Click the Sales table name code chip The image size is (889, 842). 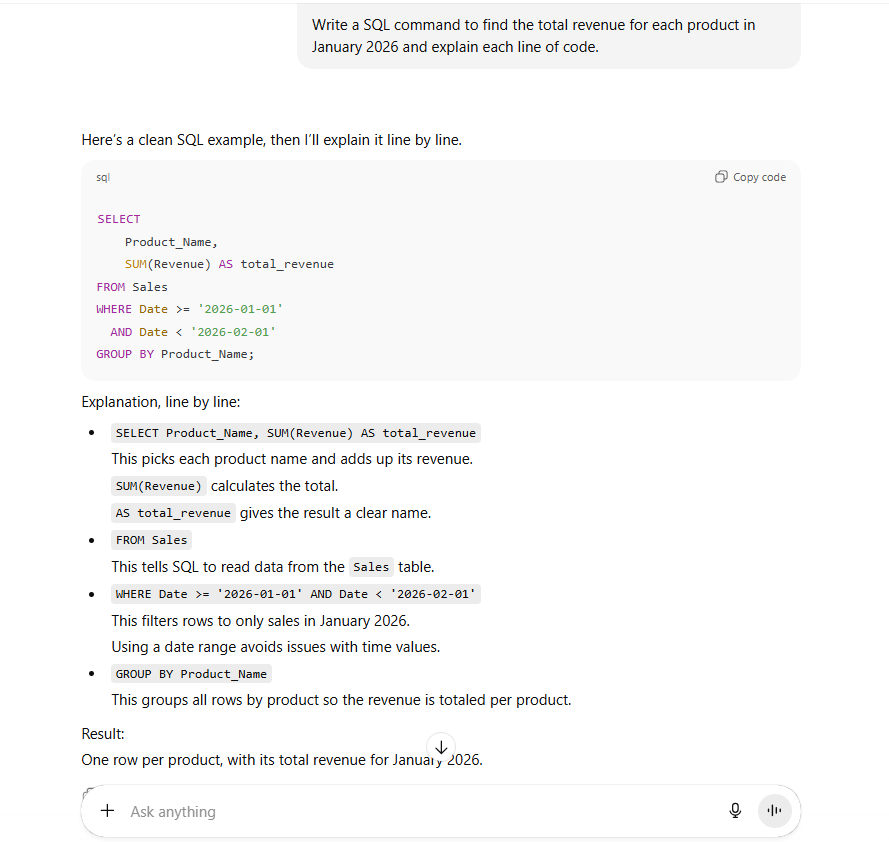(x=370, y=566)
